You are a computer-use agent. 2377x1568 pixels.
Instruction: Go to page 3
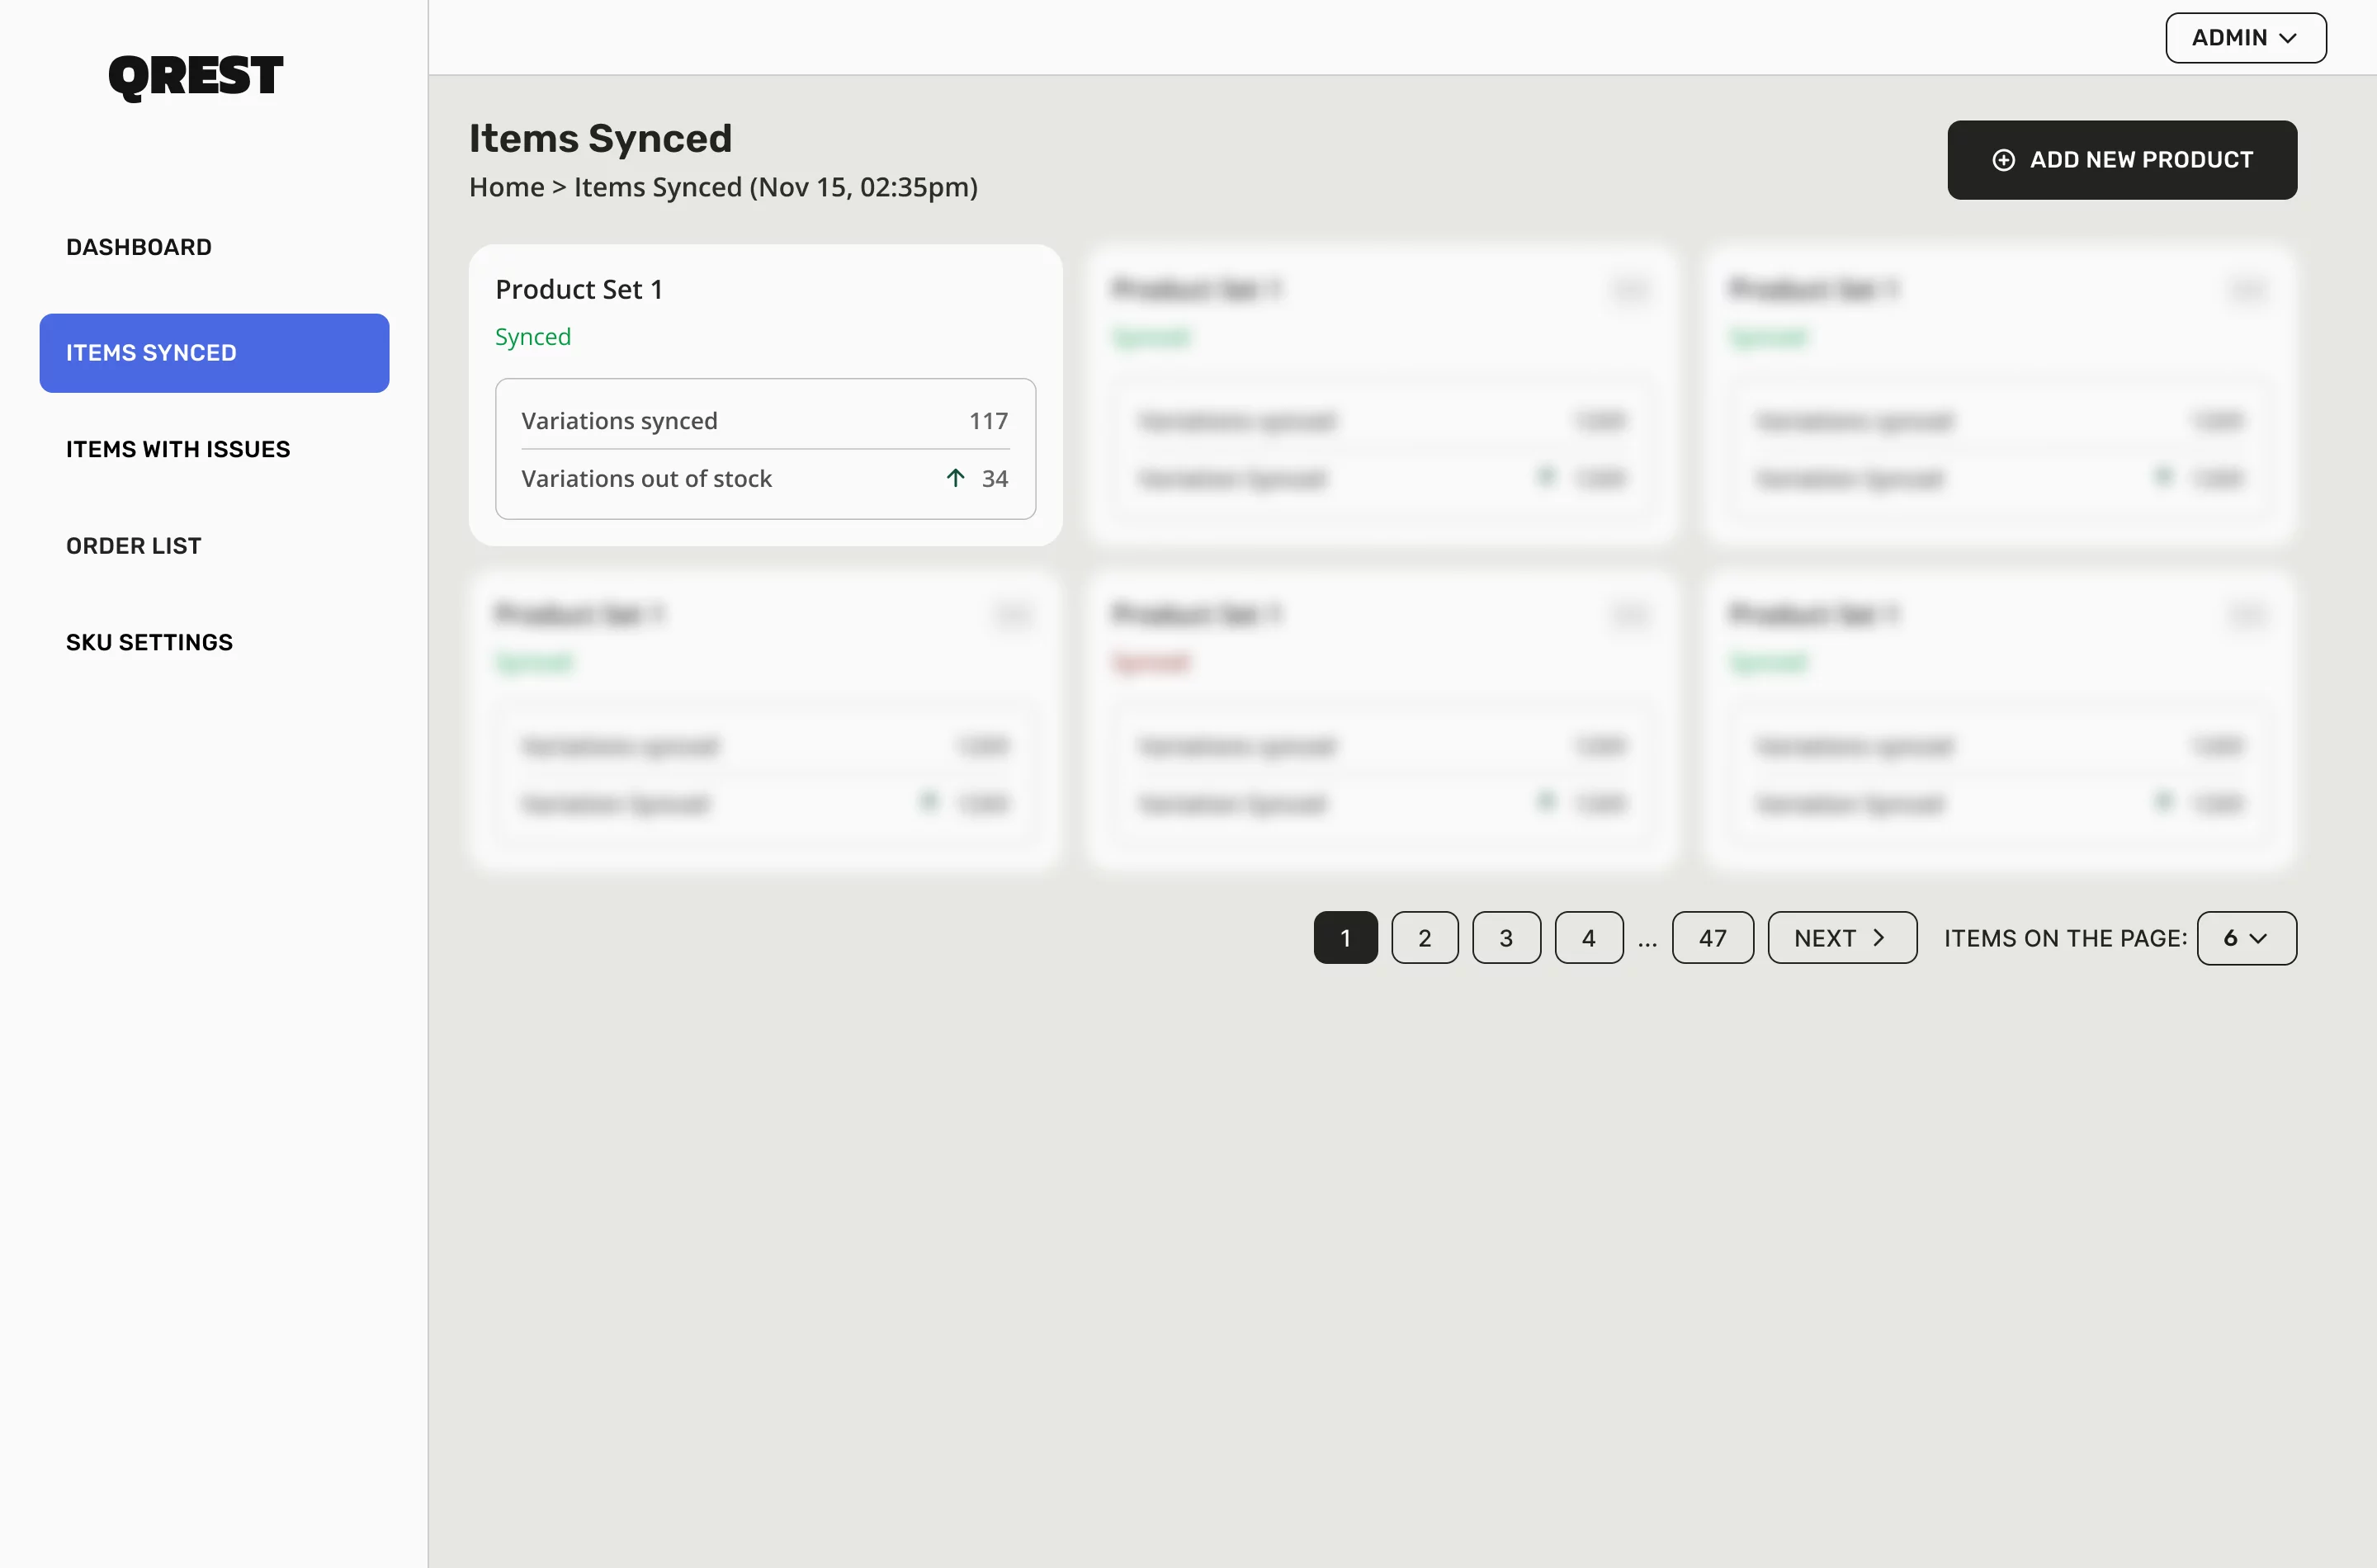coord(1506,938)
